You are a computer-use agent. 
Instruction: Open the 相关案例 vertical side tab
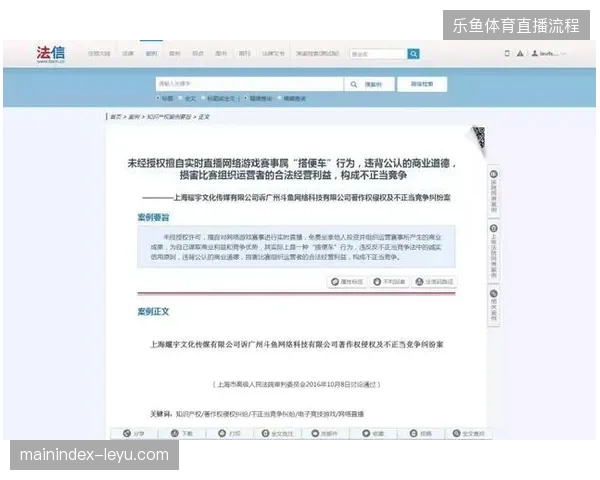tap(494, 305)
